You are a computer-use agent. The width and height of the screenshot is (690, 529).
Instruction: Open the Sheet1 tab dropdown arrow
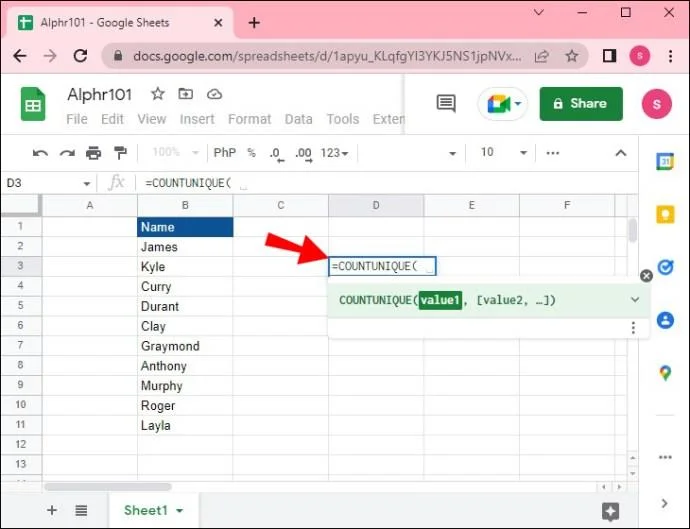coord(180,511)
